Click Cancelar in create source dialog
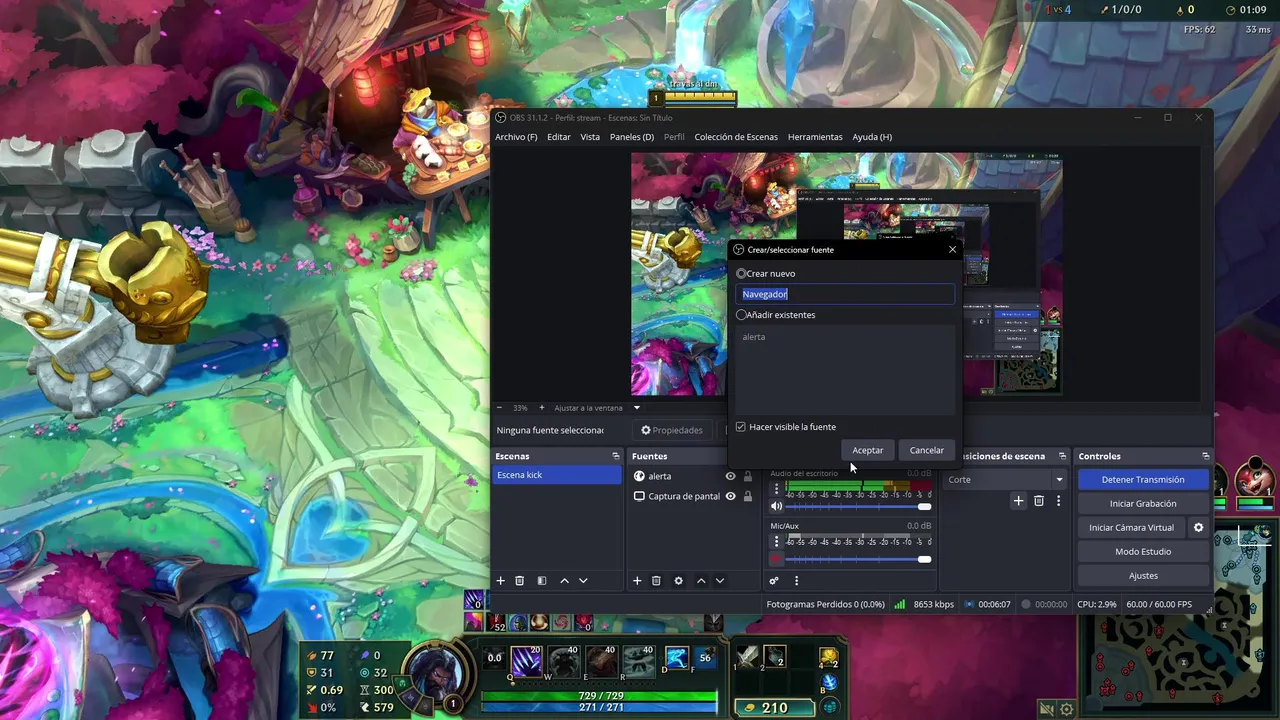Viewport: 1280px width, 720px height. pyautogui.click(x=927, y=450)
